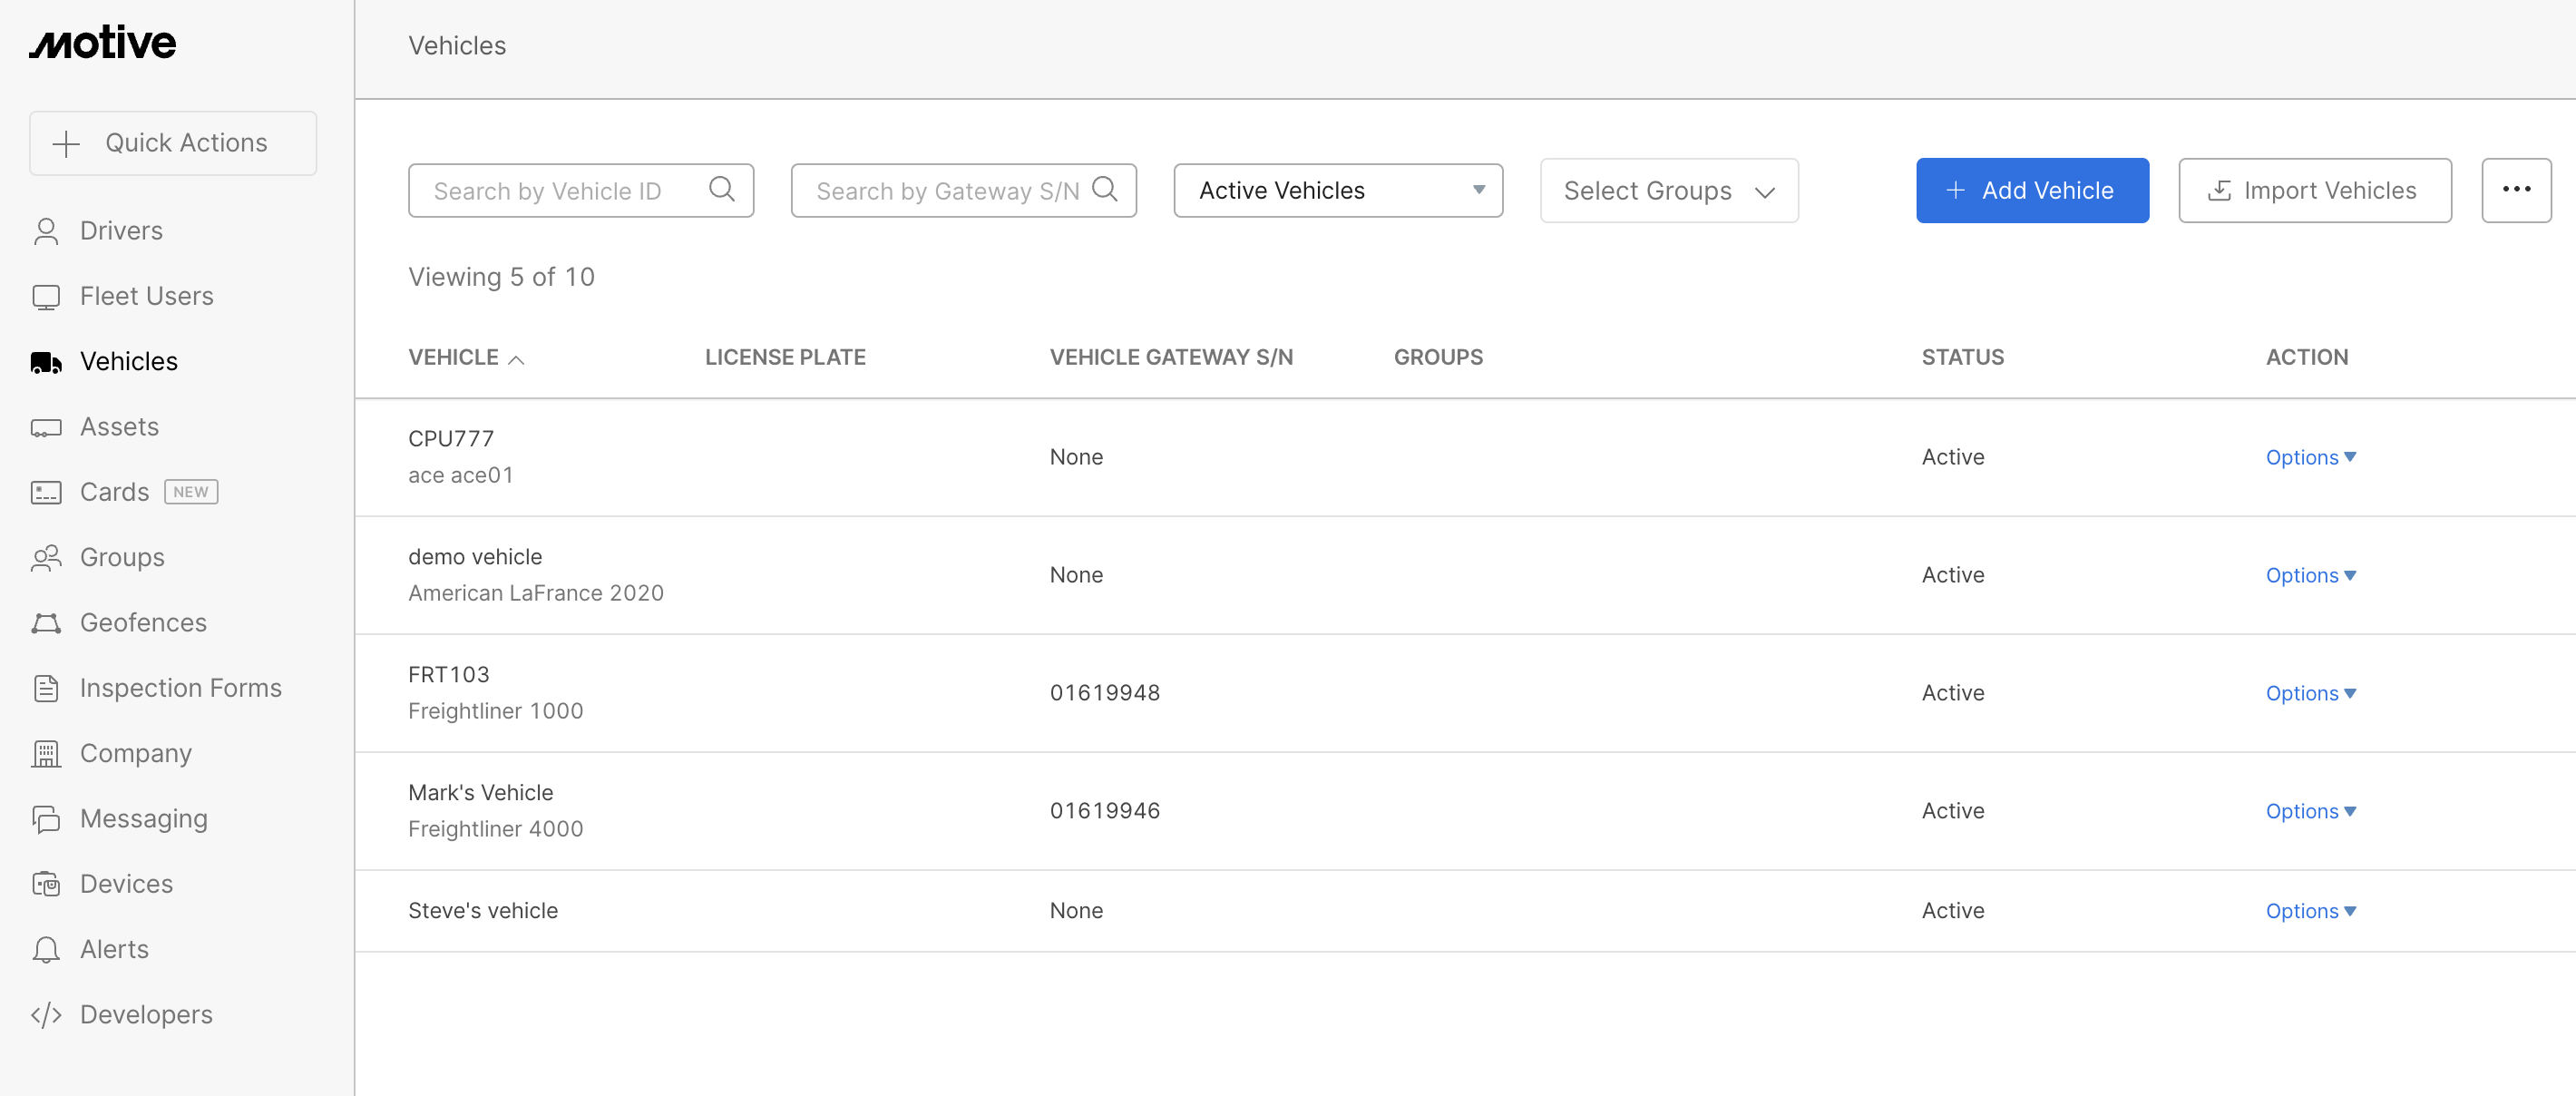This screenshot has width=2576, height=1096.
Task: Click the Drivers person icon in sidebar
Action: [x=46, y=231]
